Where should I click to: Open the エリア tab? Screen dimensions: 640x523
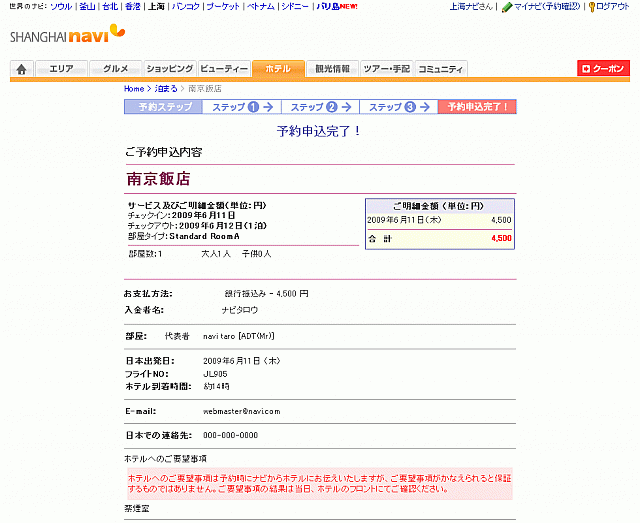coord(62,69)
